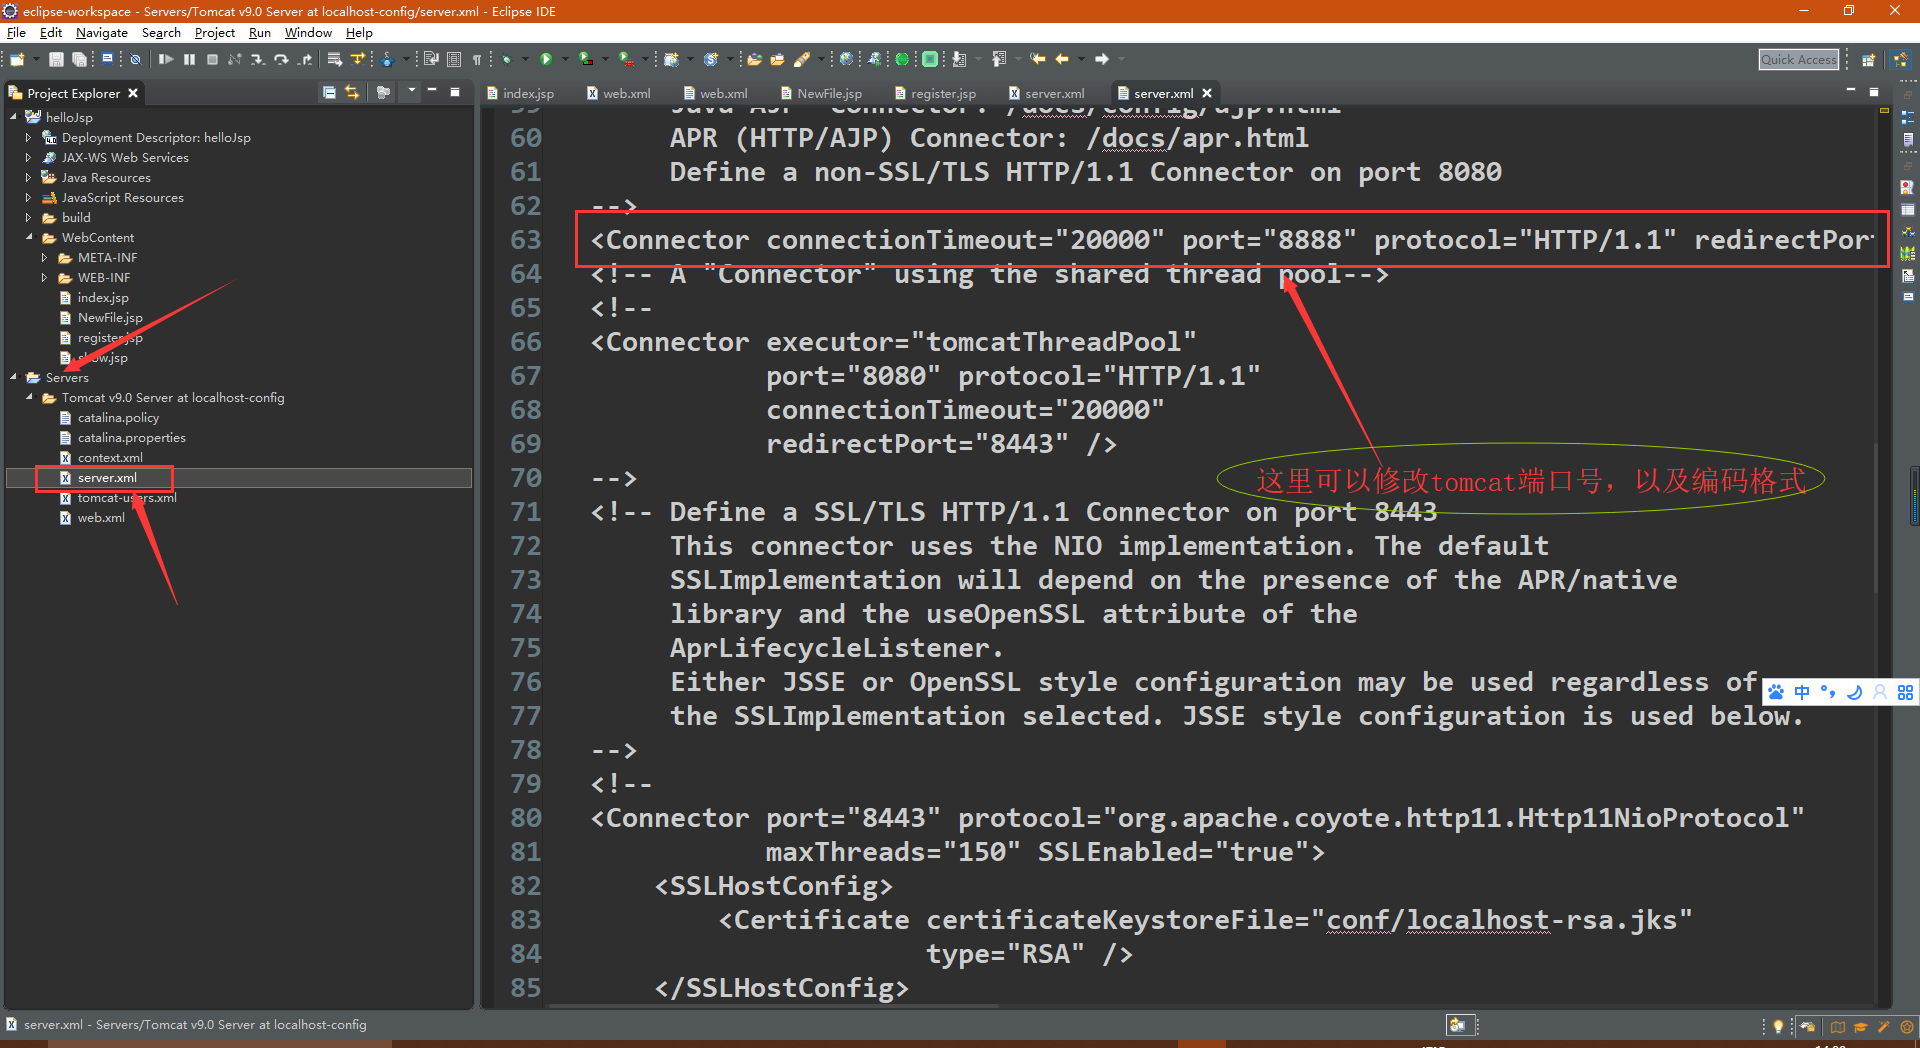Click the New file wizard icon

(17, 59)
